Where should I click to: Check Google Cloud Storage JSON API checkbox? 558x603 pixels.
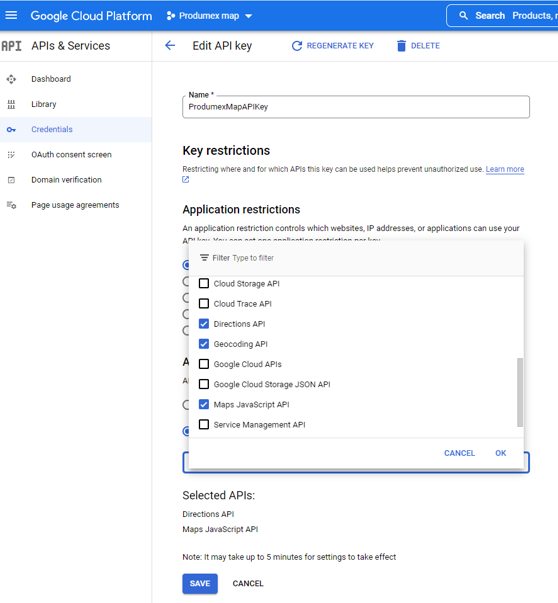pos(204,384)
